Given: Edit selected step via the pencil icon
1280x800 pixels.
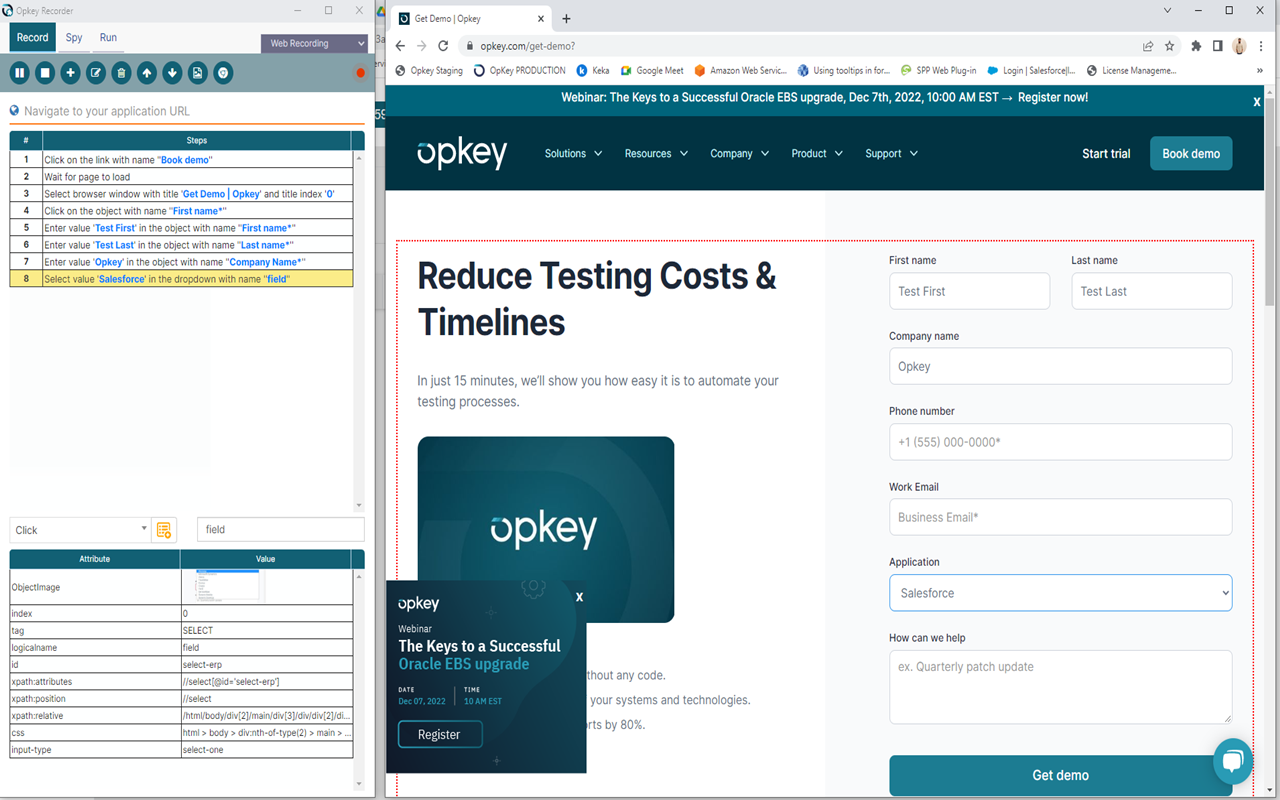Looking at the screenshot, I should click(x=94, y=72).
